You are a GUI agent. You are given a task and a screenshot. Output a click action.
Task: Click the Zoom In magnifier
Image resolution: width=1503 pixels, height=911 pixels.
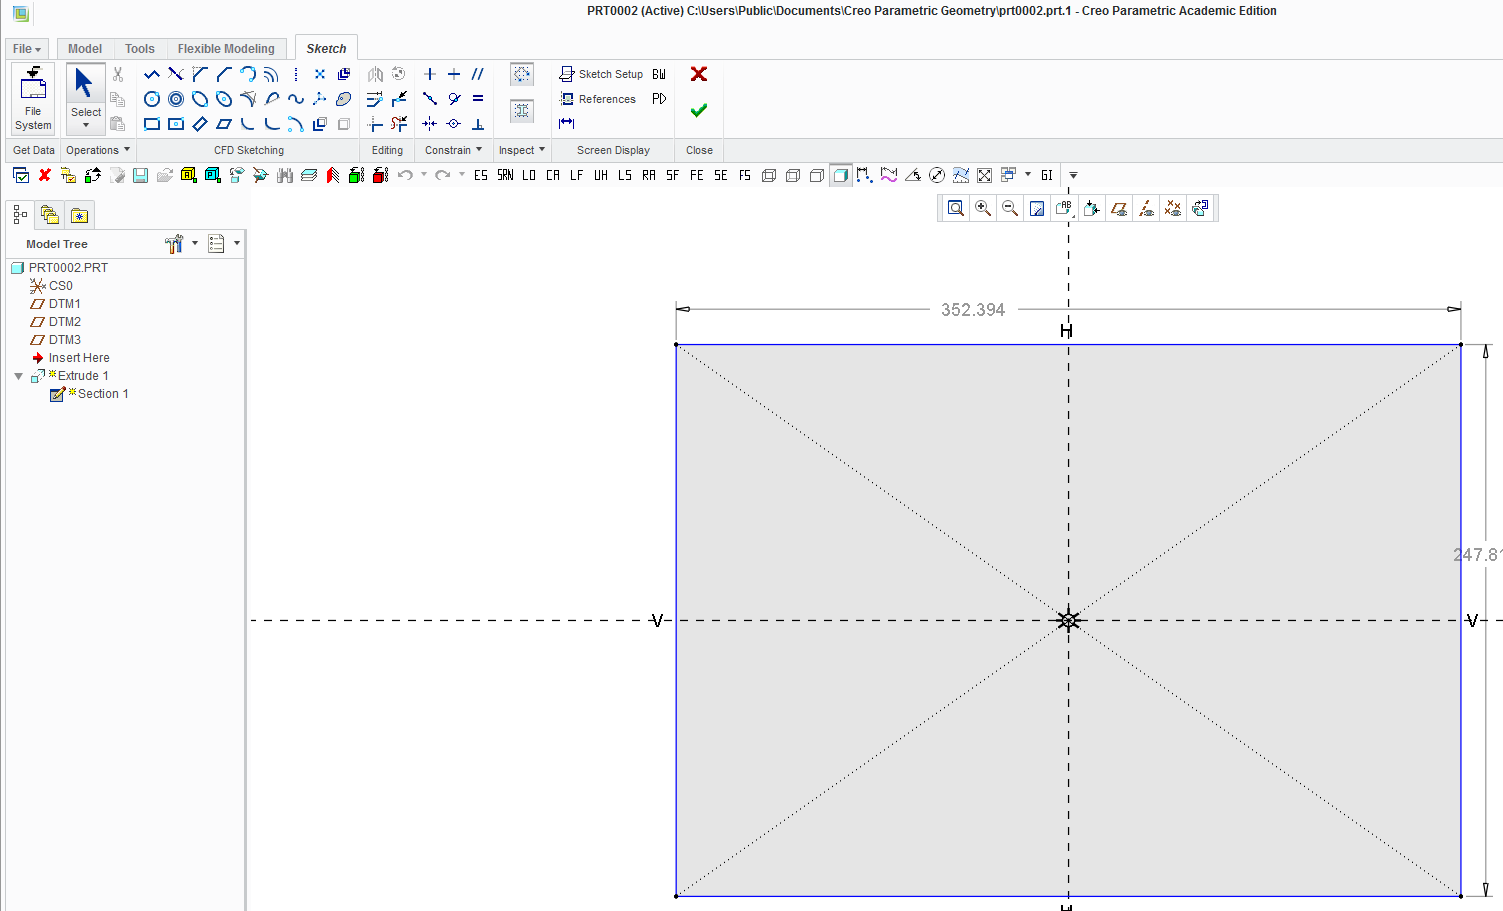983,208
